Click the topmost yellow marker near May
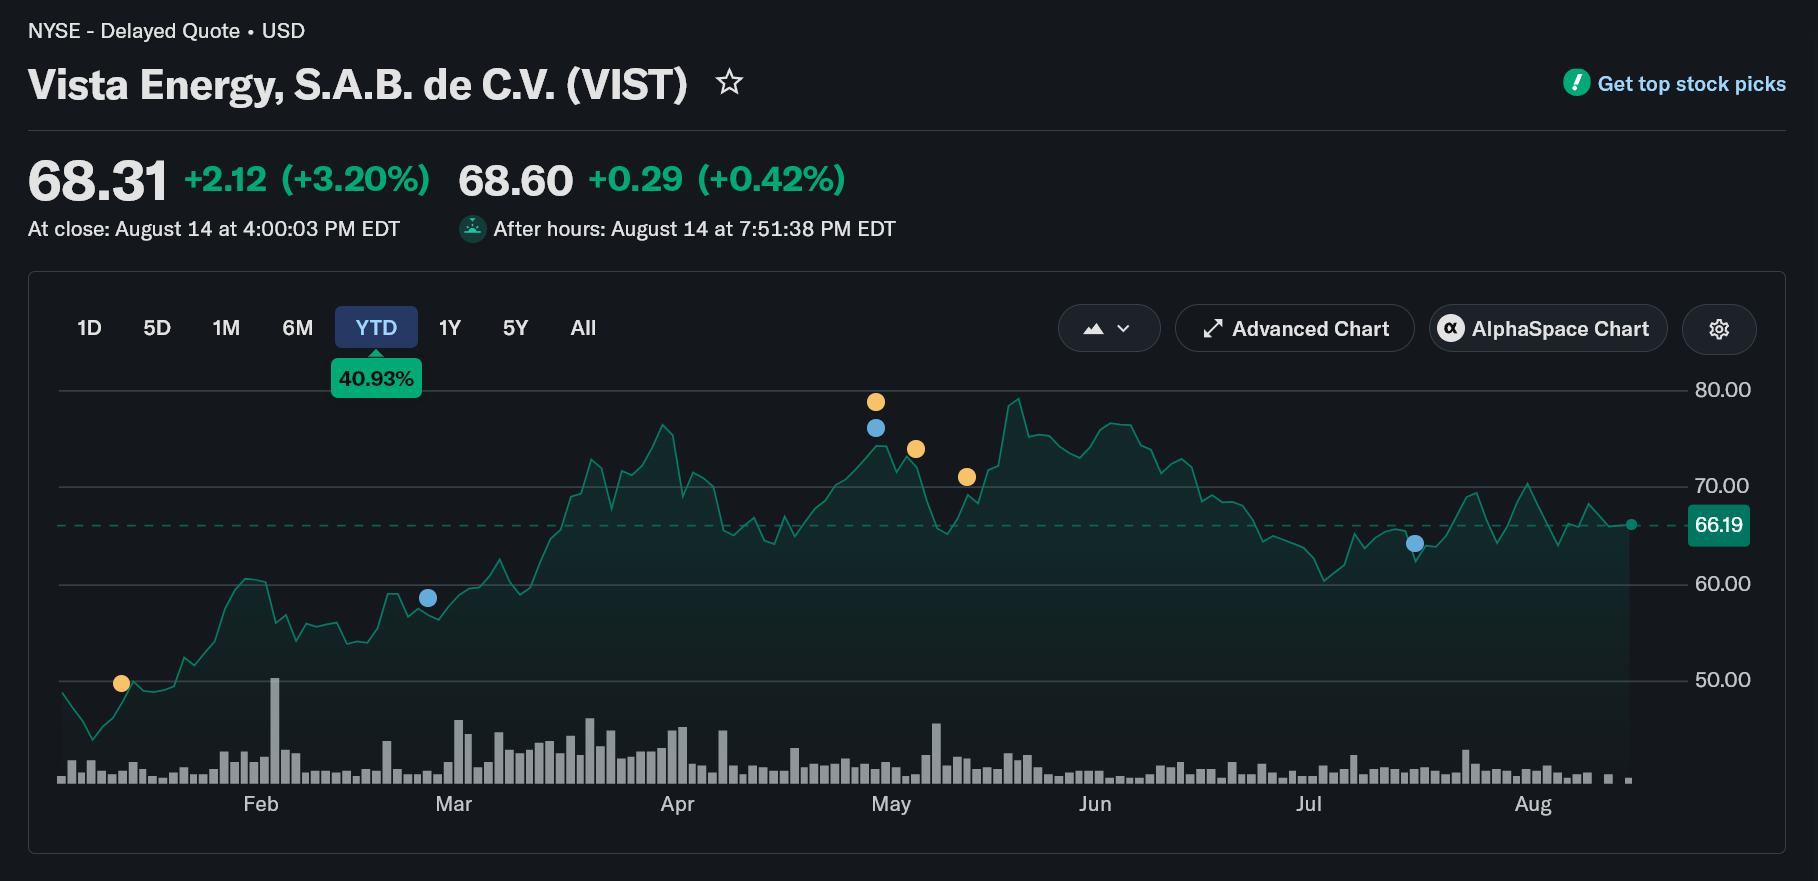Screen dimensions: 1818x881 tap(876, 402)
